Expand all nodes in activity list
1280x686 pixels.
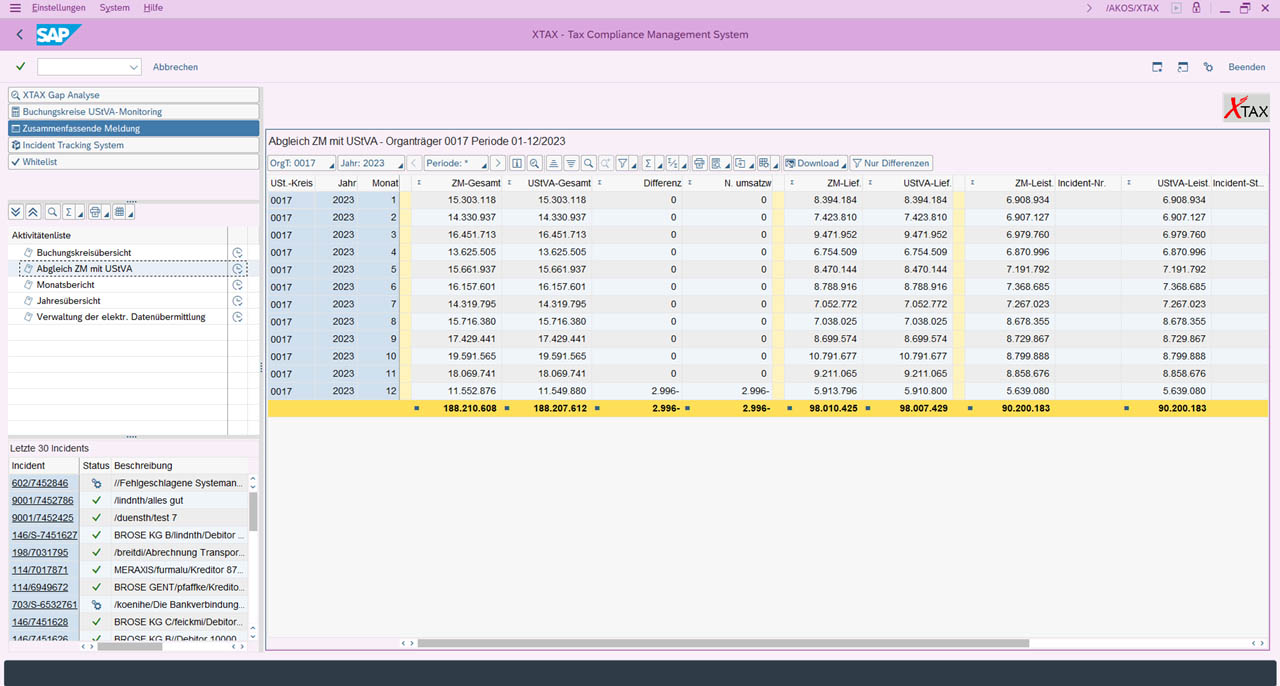tap(16, 212)
